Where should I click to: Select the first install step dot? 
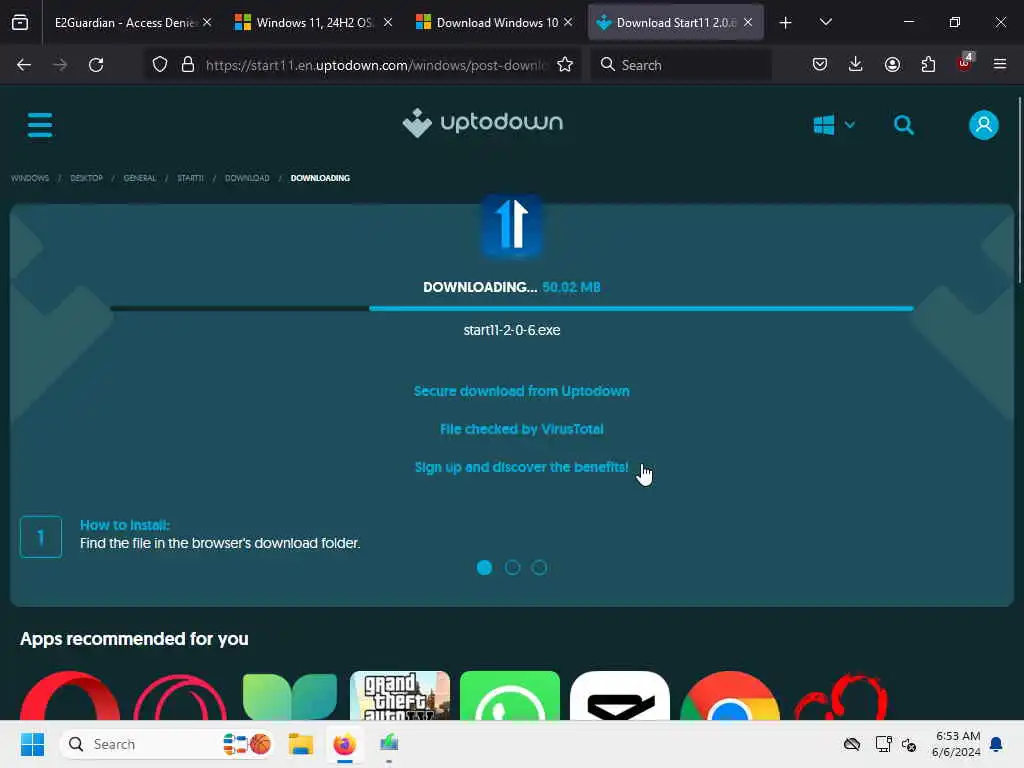pos(485,568)
